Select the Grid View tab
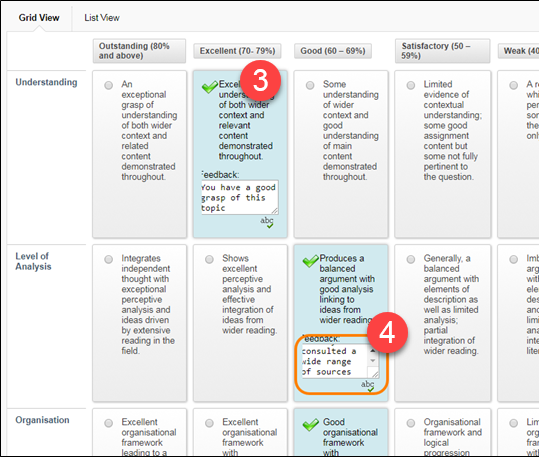This screenshot has width=539, height=457. [39, 18]
